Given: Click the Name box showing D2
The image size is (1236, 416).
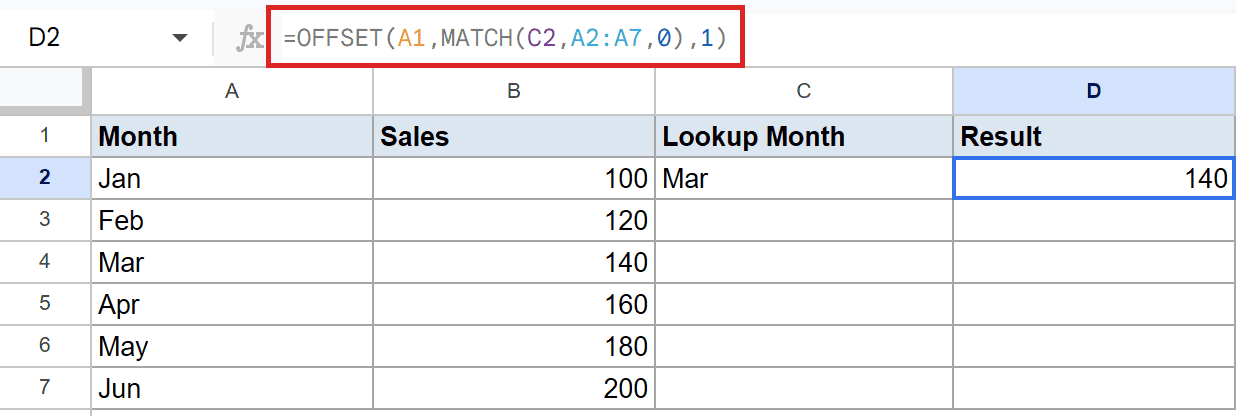Looking at the screenshot, I should point(106,38).
